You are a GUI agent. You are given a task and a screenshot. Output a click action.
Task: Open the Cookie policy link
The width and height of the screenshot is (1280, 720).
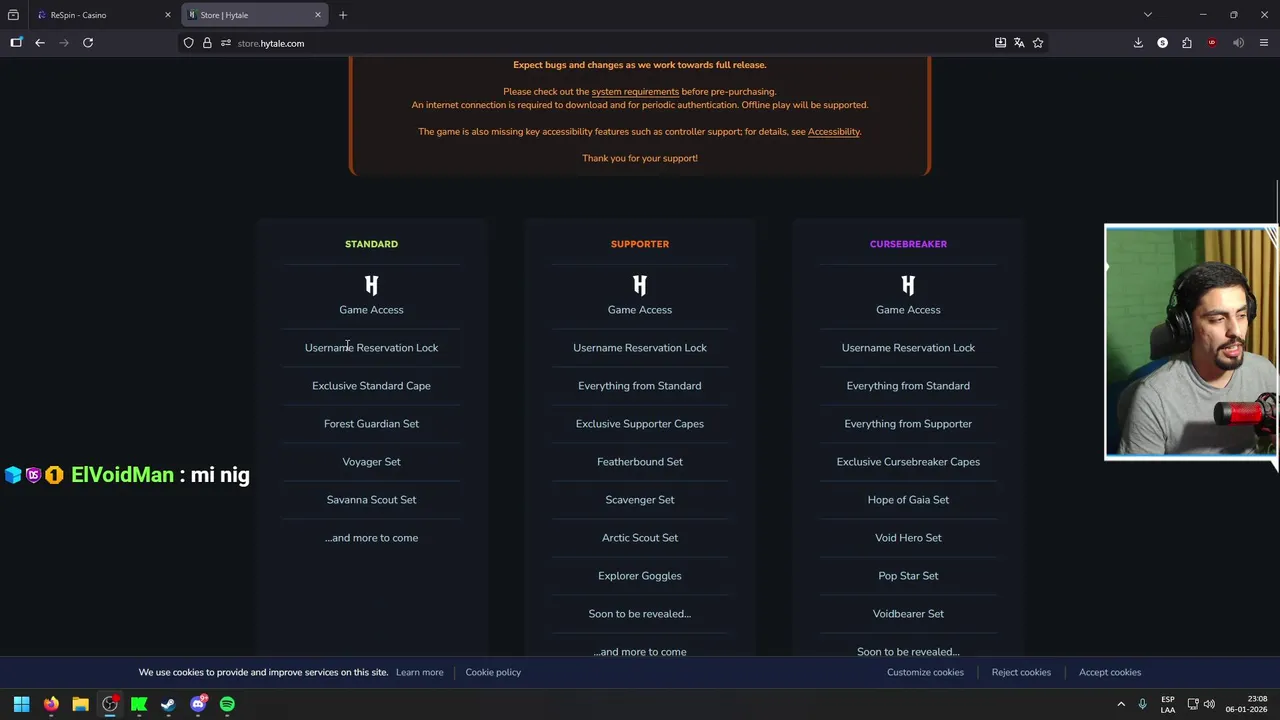tap(493, 672)
